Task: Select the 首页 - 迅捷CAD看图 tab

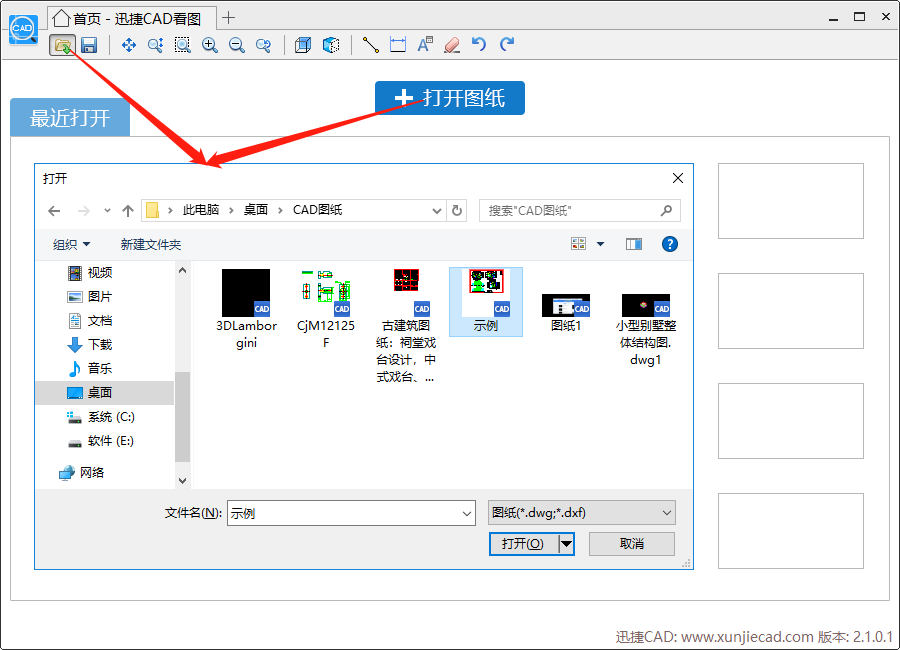Action: tap(132, 18)
